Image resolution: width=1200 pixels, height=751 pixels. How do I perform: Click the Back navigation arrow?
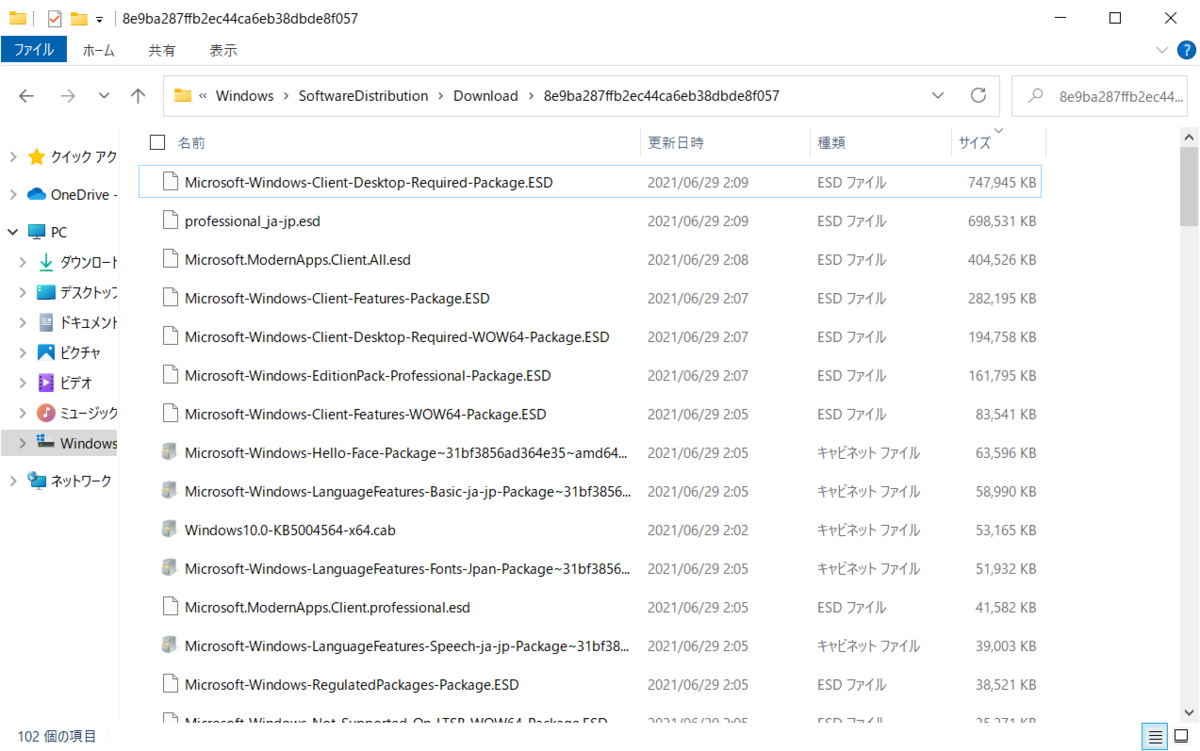click(27, 96)
